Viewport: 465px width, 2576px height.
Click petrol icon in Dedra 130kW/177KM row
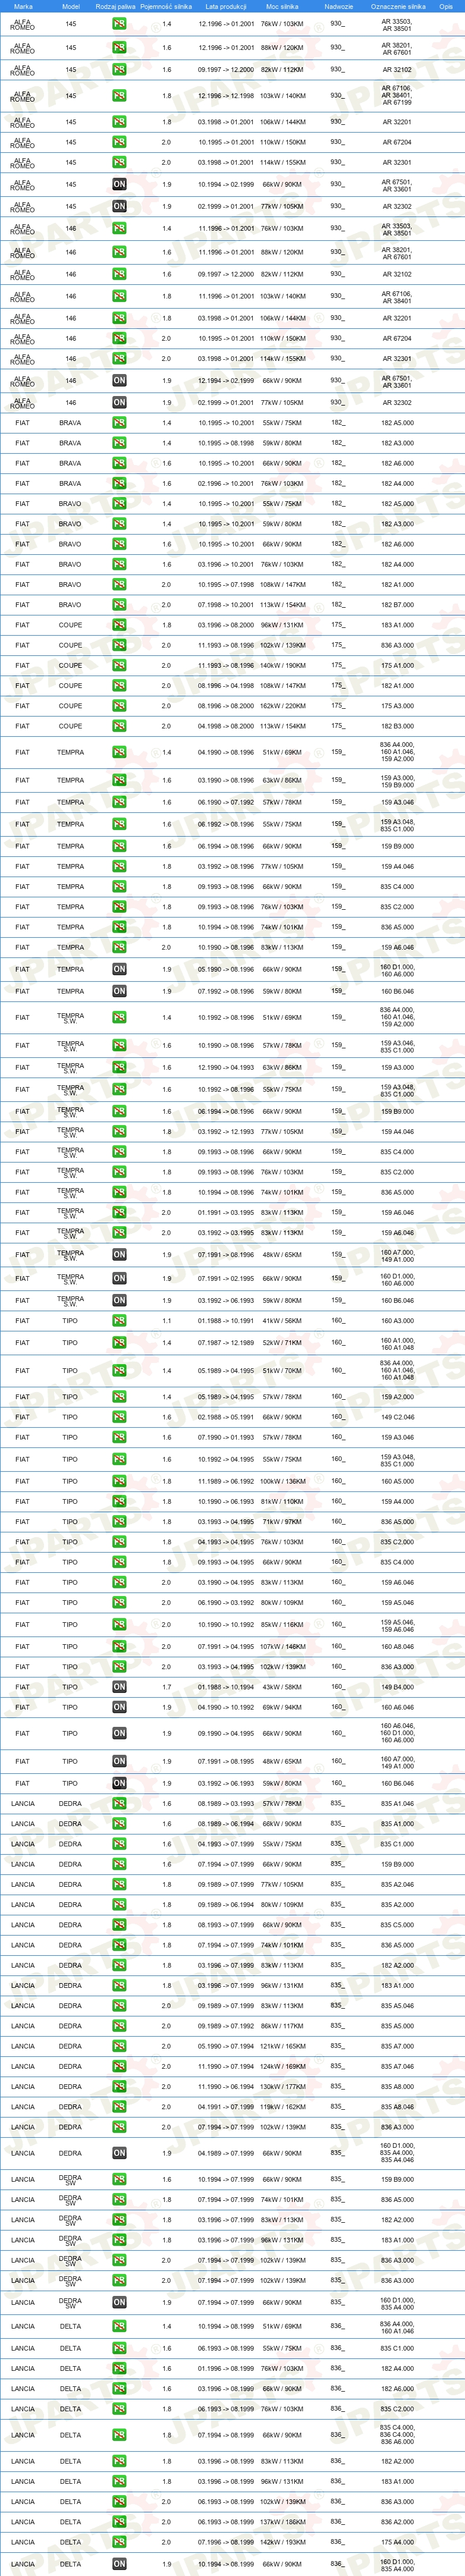pyautogui.click(x=119, y=2087)
